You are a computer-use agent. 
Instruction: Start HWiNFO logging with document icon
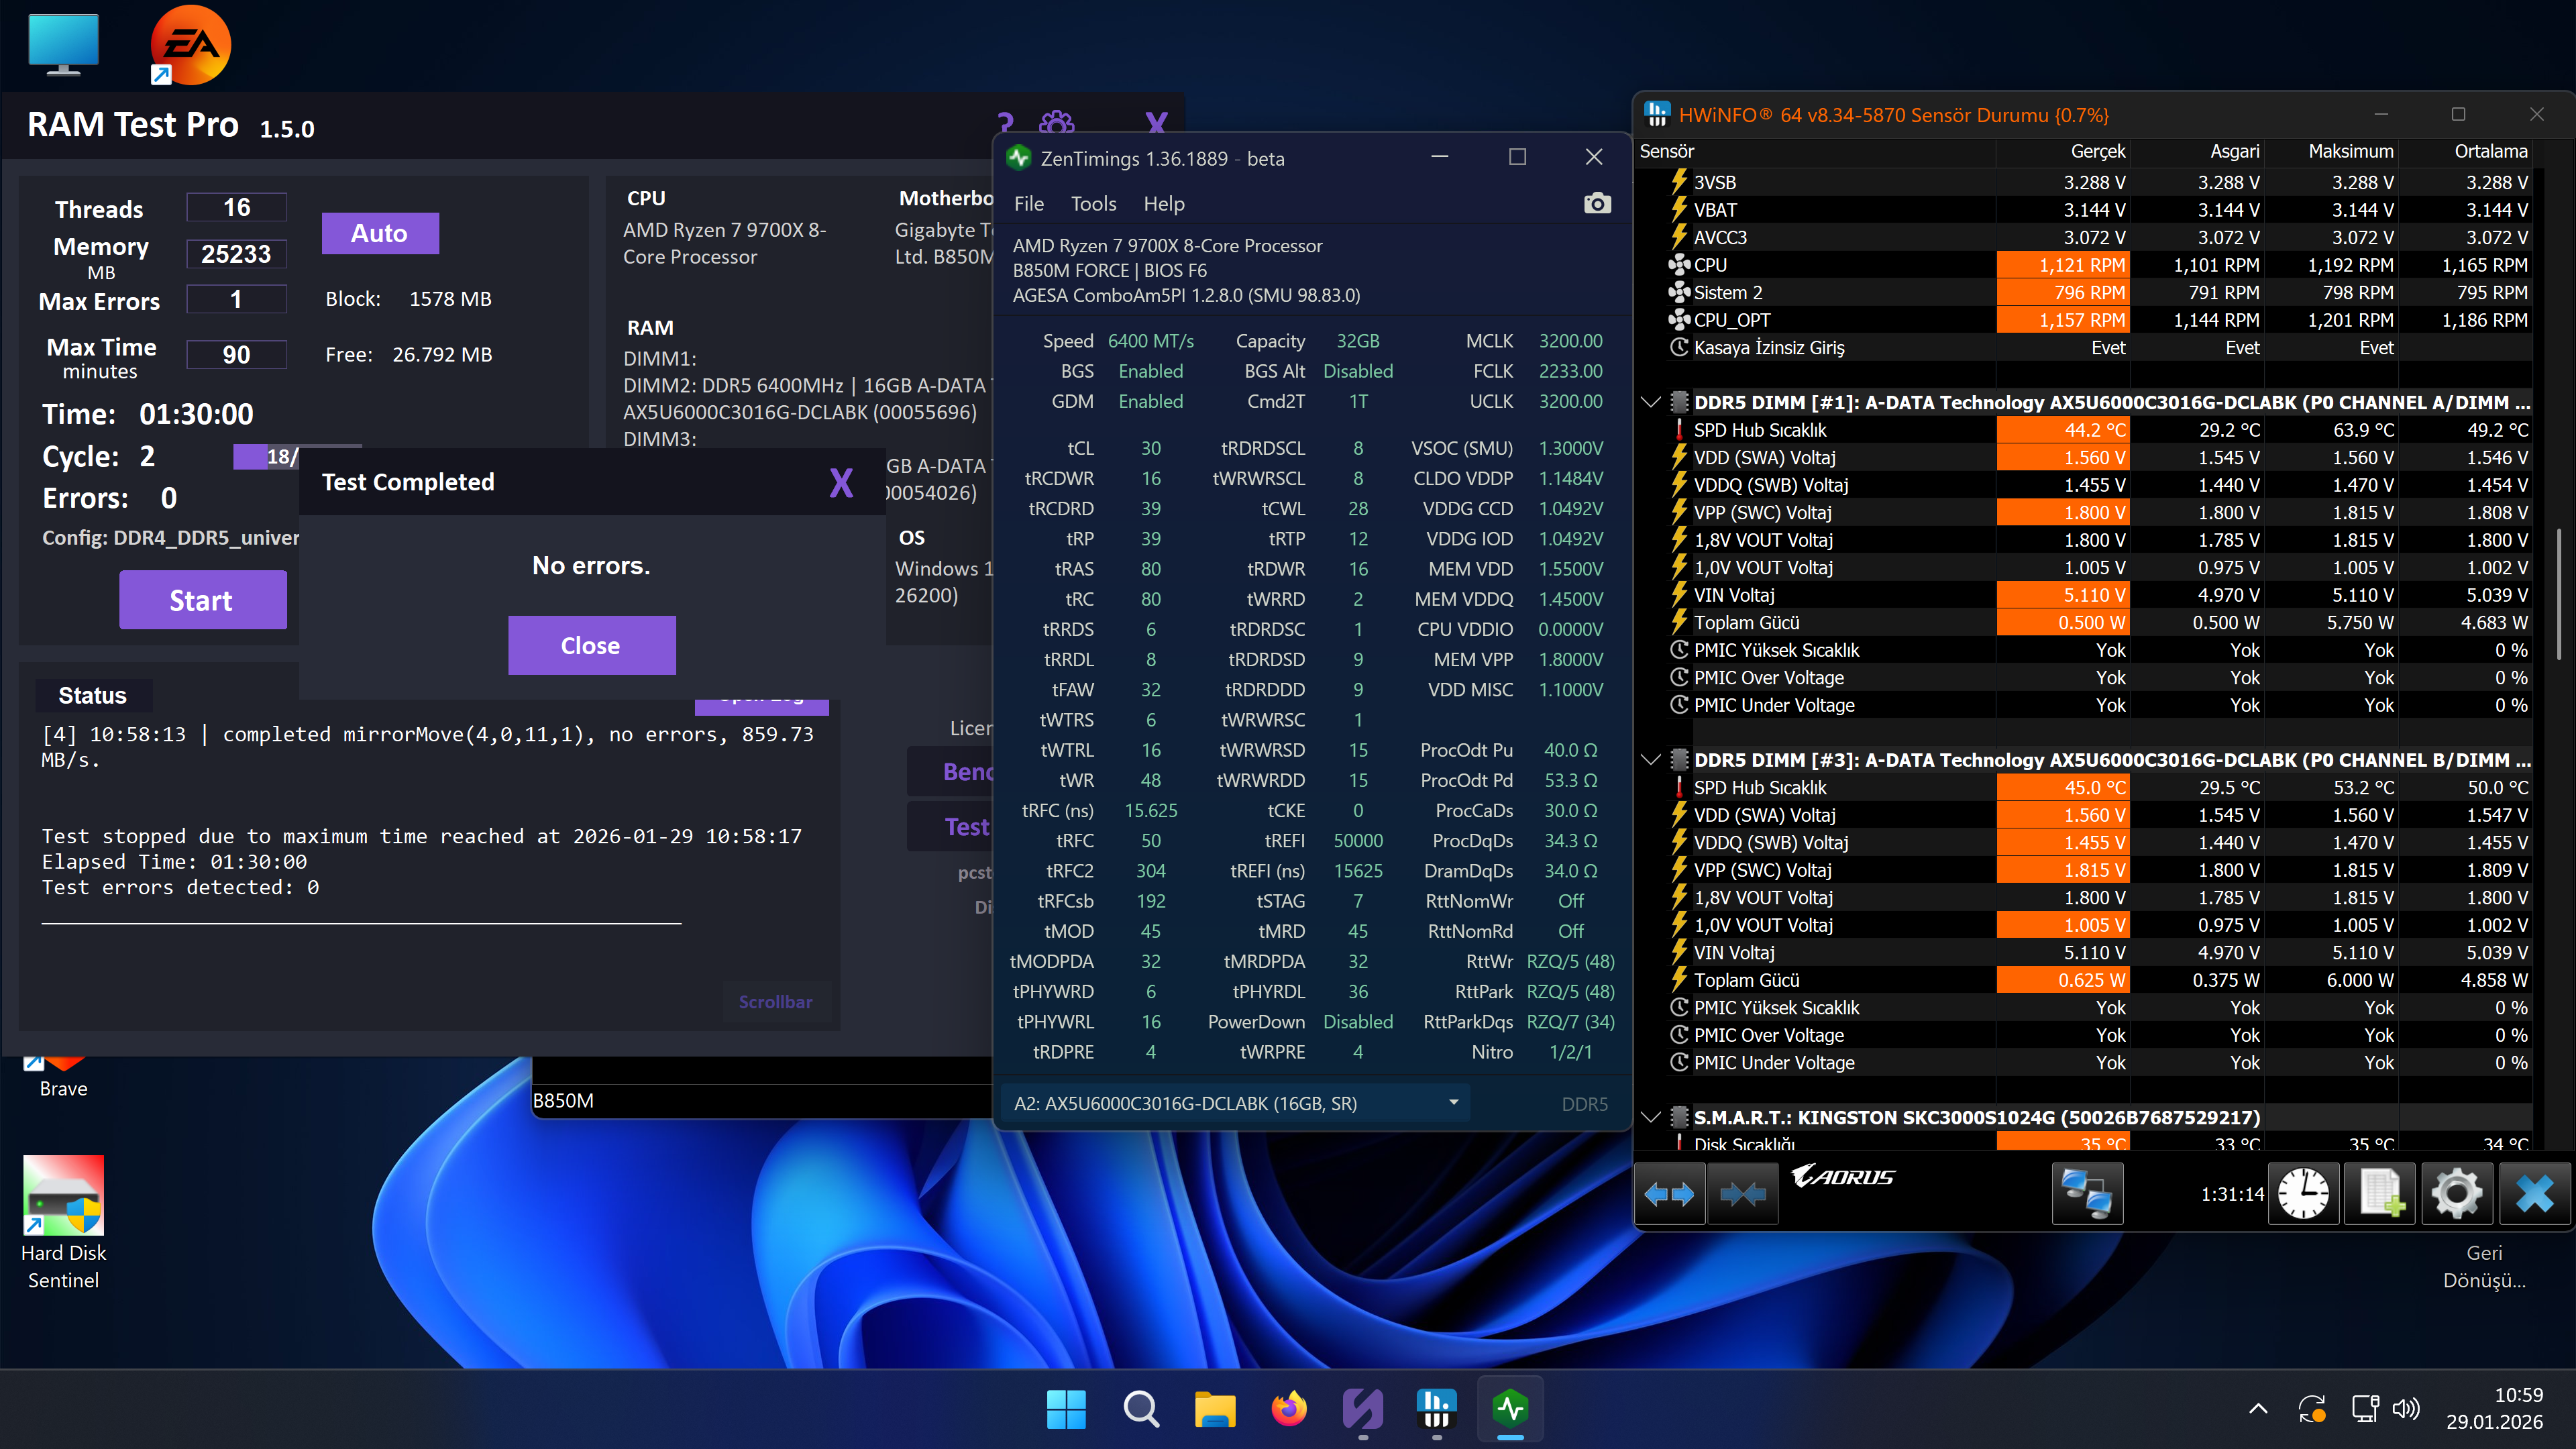tap(2380, 1193)
